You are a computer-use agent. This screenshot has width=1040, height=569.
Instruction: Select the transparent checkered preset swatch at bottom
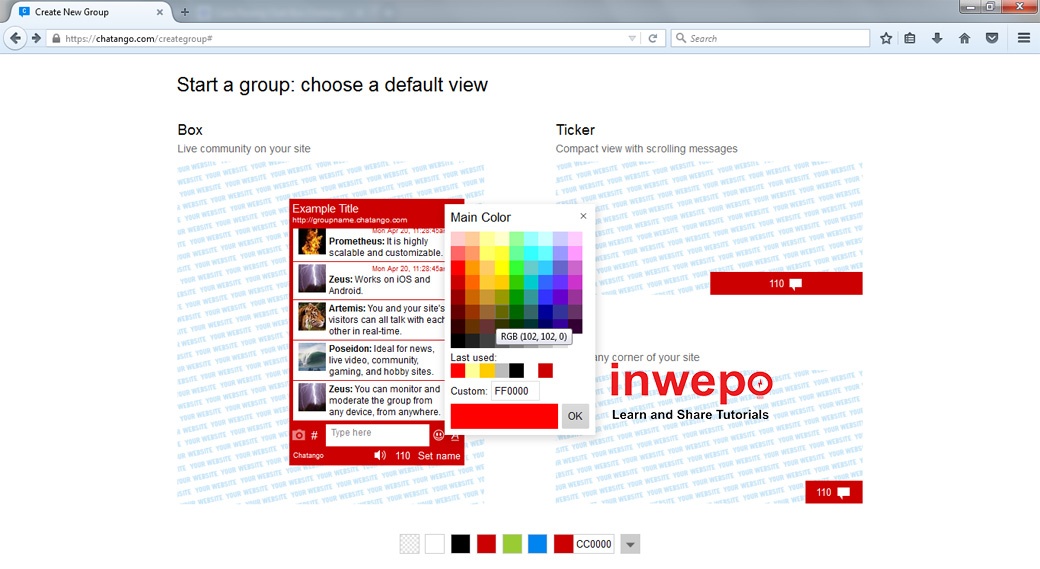[410, 544]
